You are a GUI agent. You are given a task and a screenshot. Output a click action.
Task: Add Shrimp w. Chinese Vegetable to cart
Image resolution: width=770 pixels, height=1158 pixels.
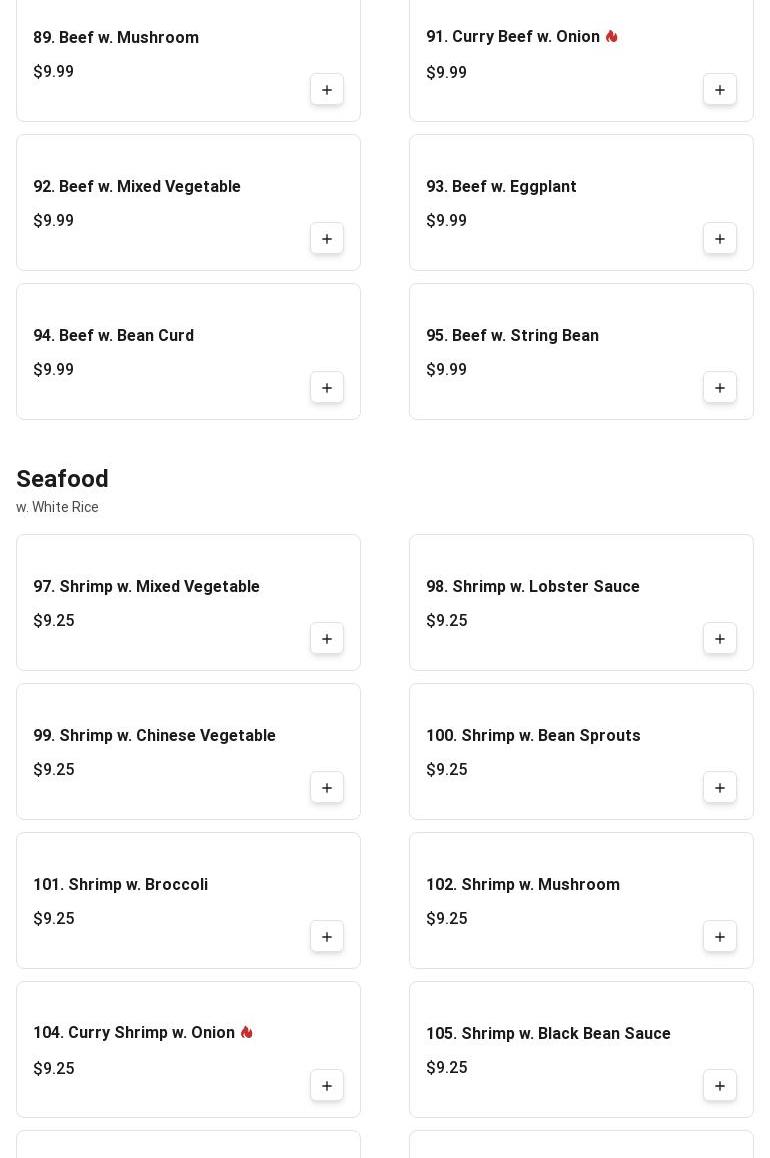327,788
